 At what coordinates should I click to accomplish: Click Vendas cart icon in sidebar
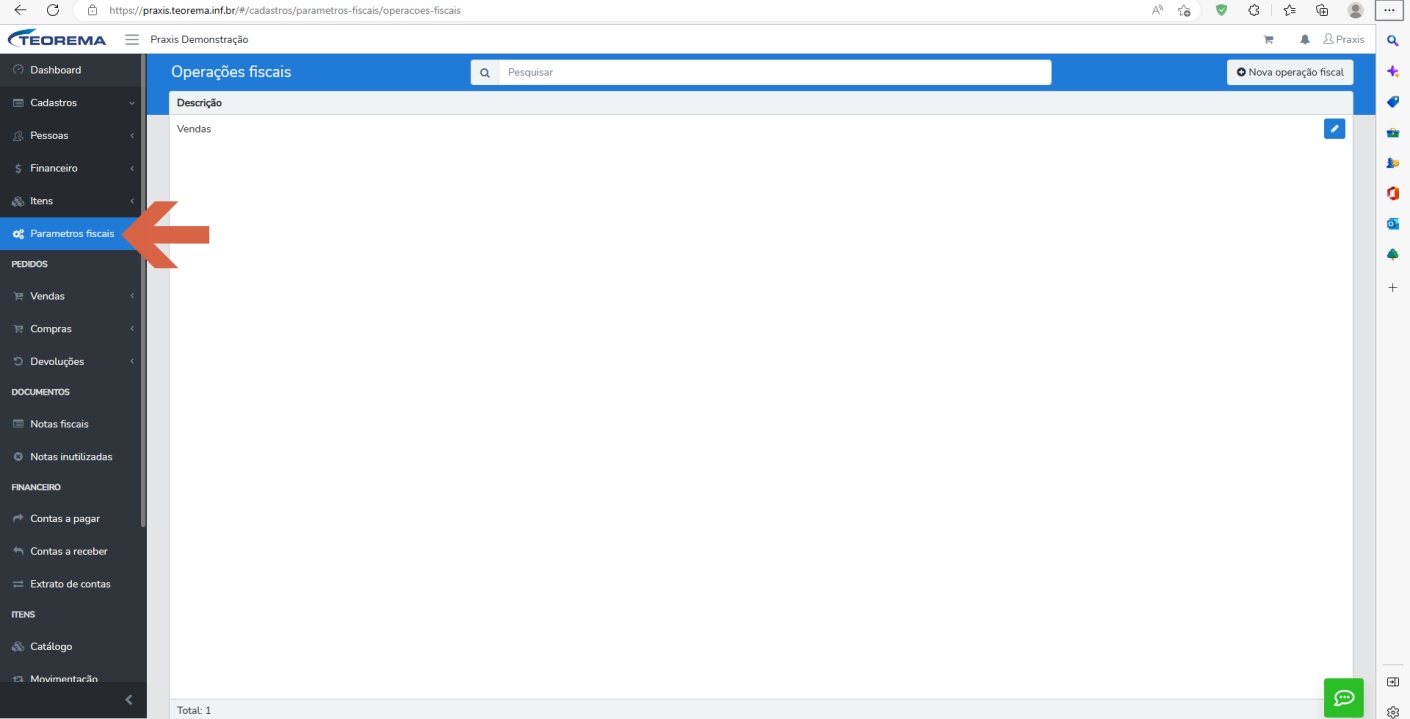tap(18, 297)
